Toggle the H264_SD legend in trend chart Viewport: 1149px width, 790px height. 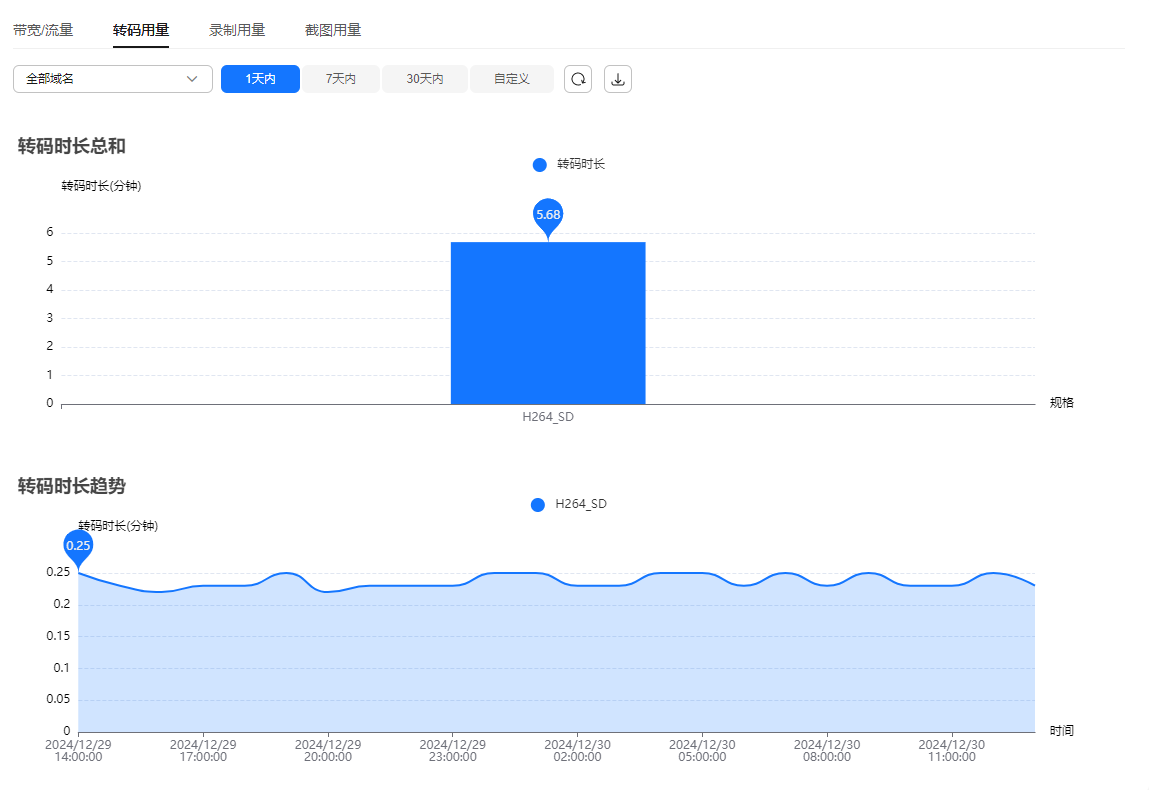tap(569, 504)
